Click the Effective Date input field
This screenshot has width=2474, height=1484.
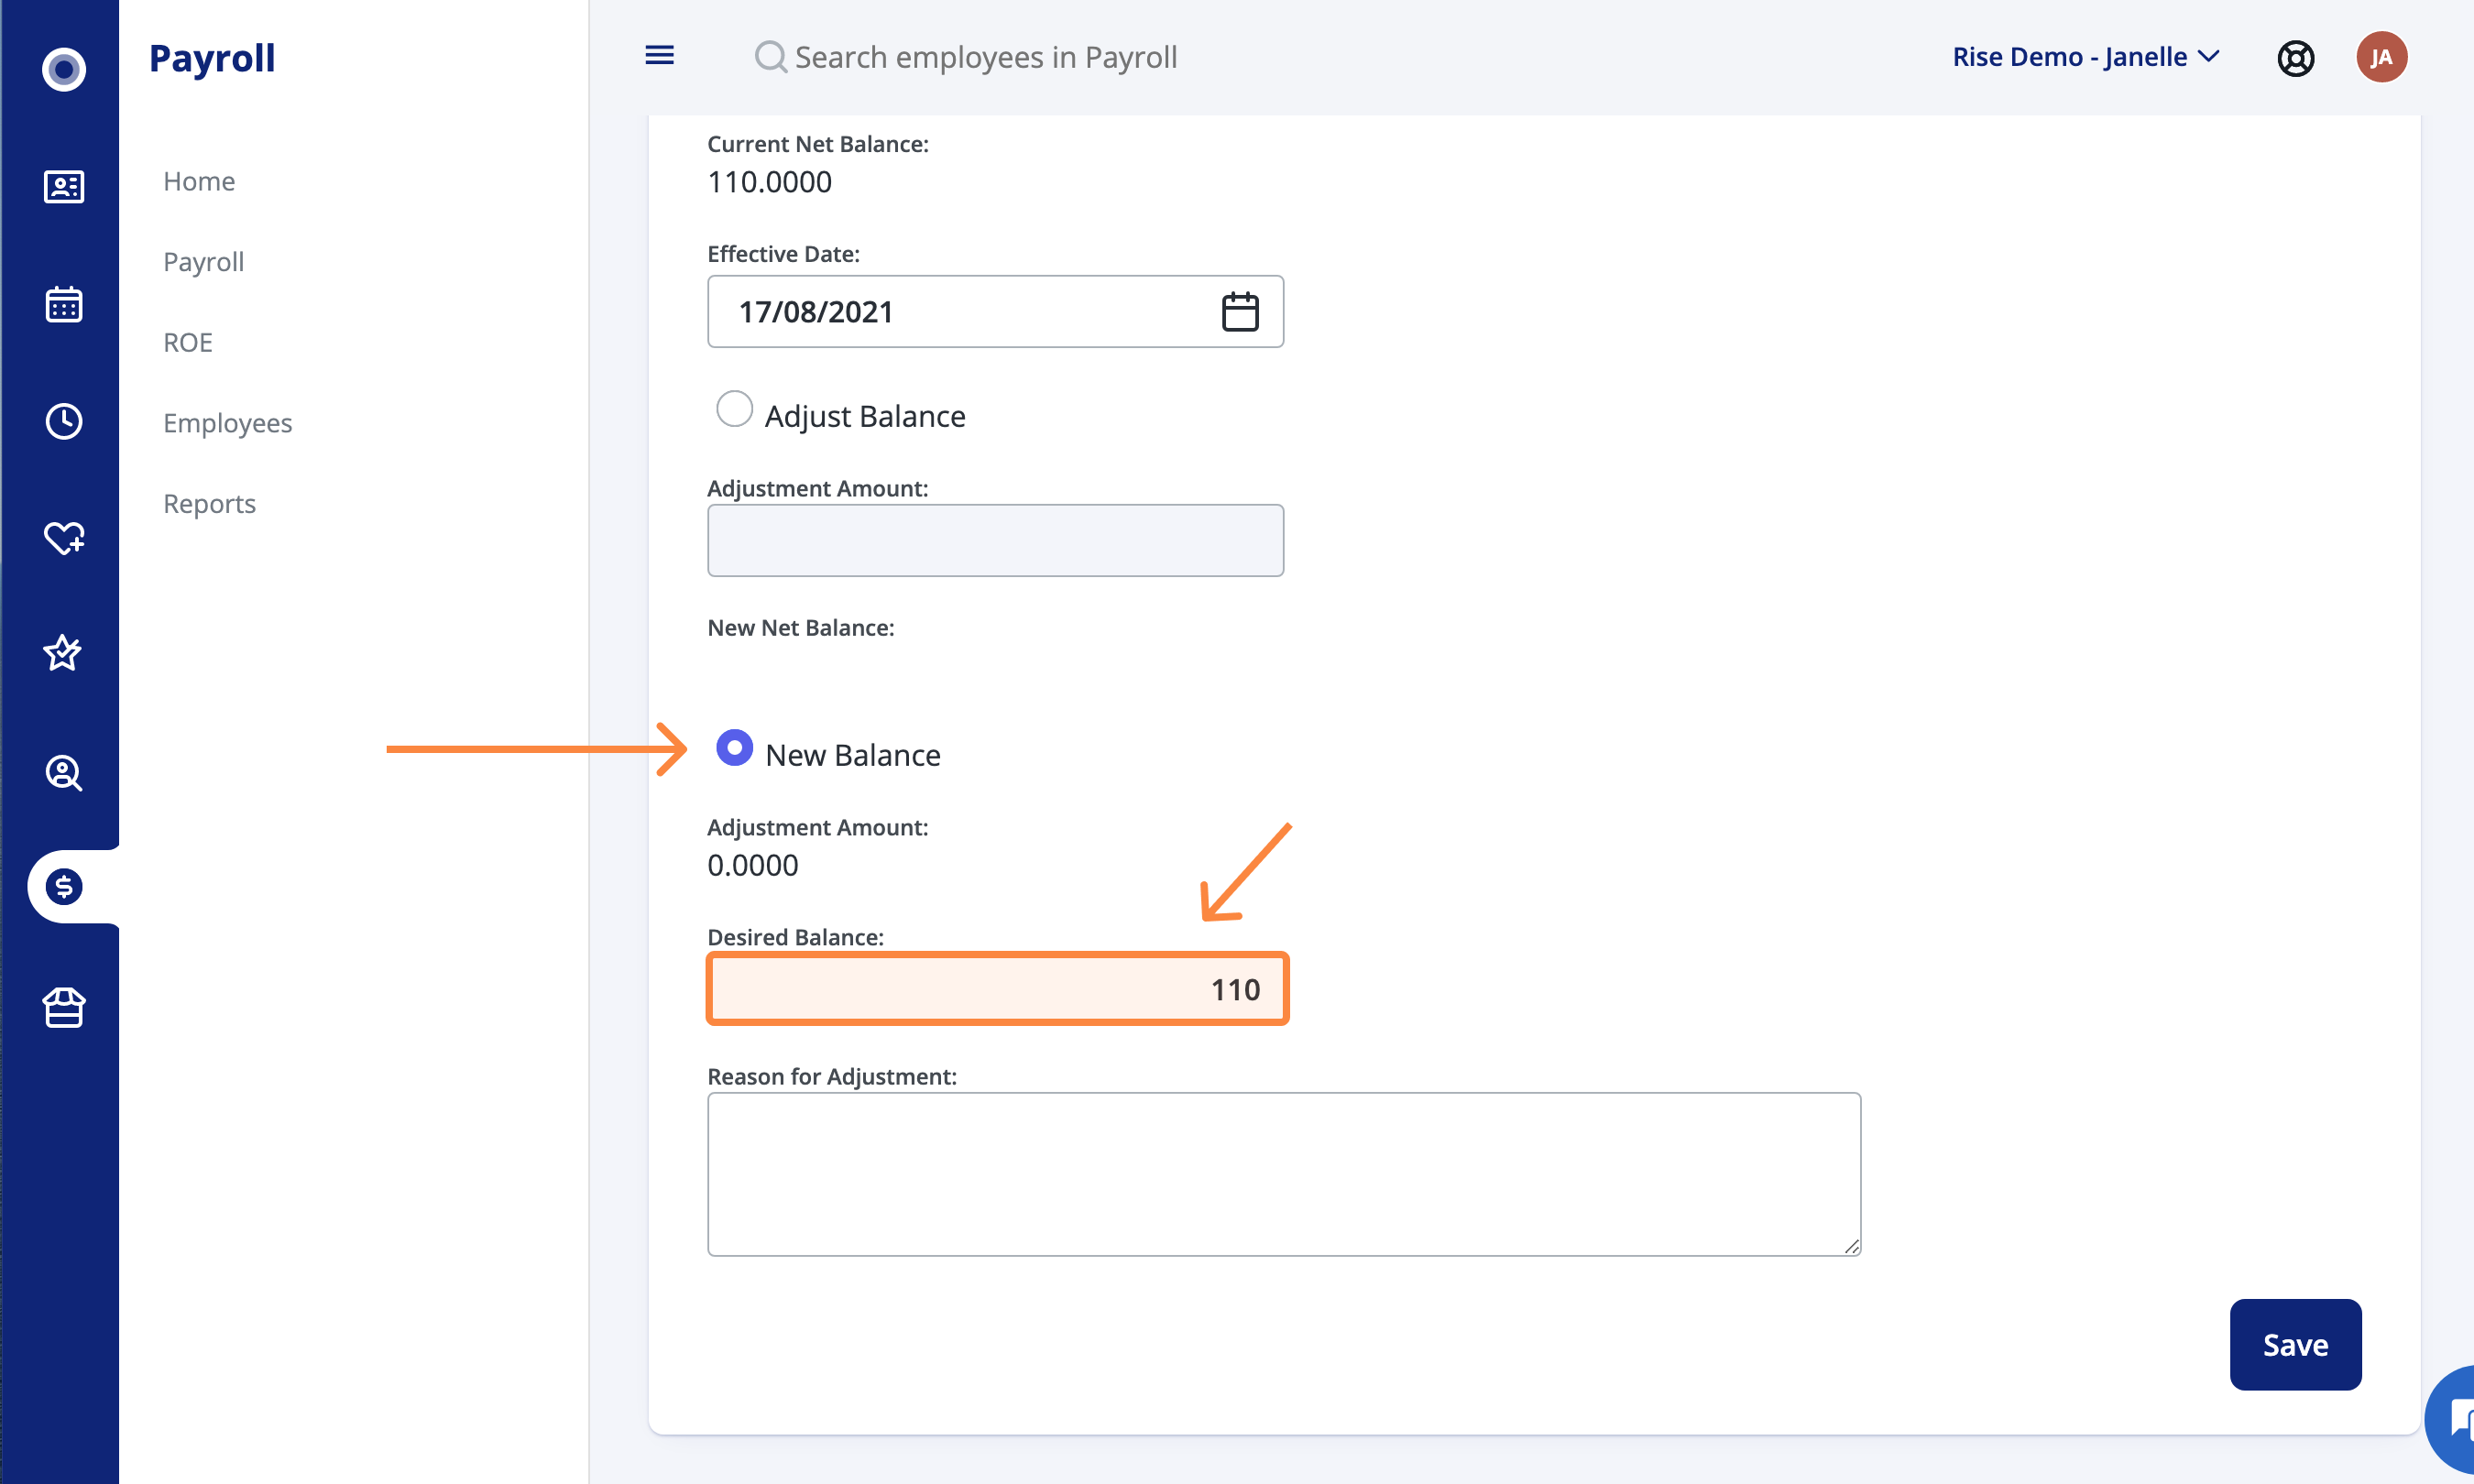995,312
